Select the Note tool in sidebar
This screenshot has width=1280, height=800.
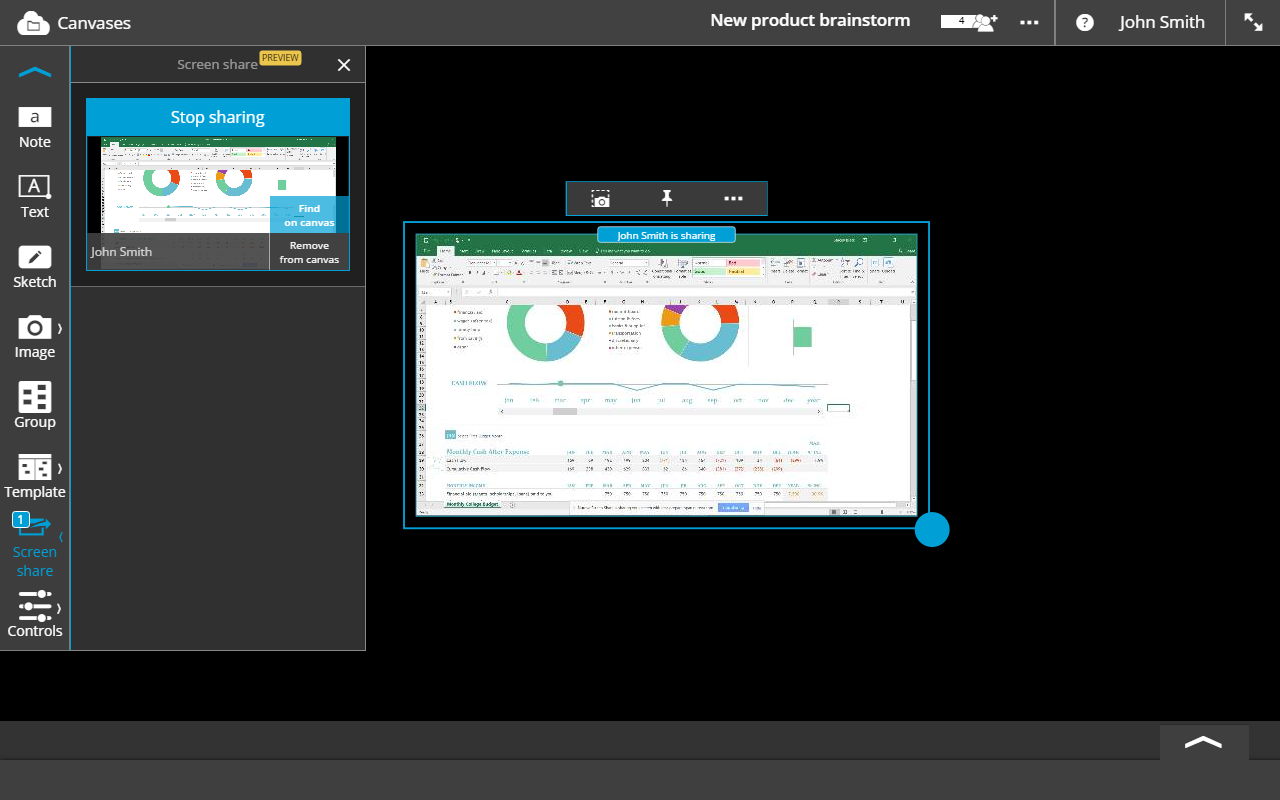[x=34, y=127]
